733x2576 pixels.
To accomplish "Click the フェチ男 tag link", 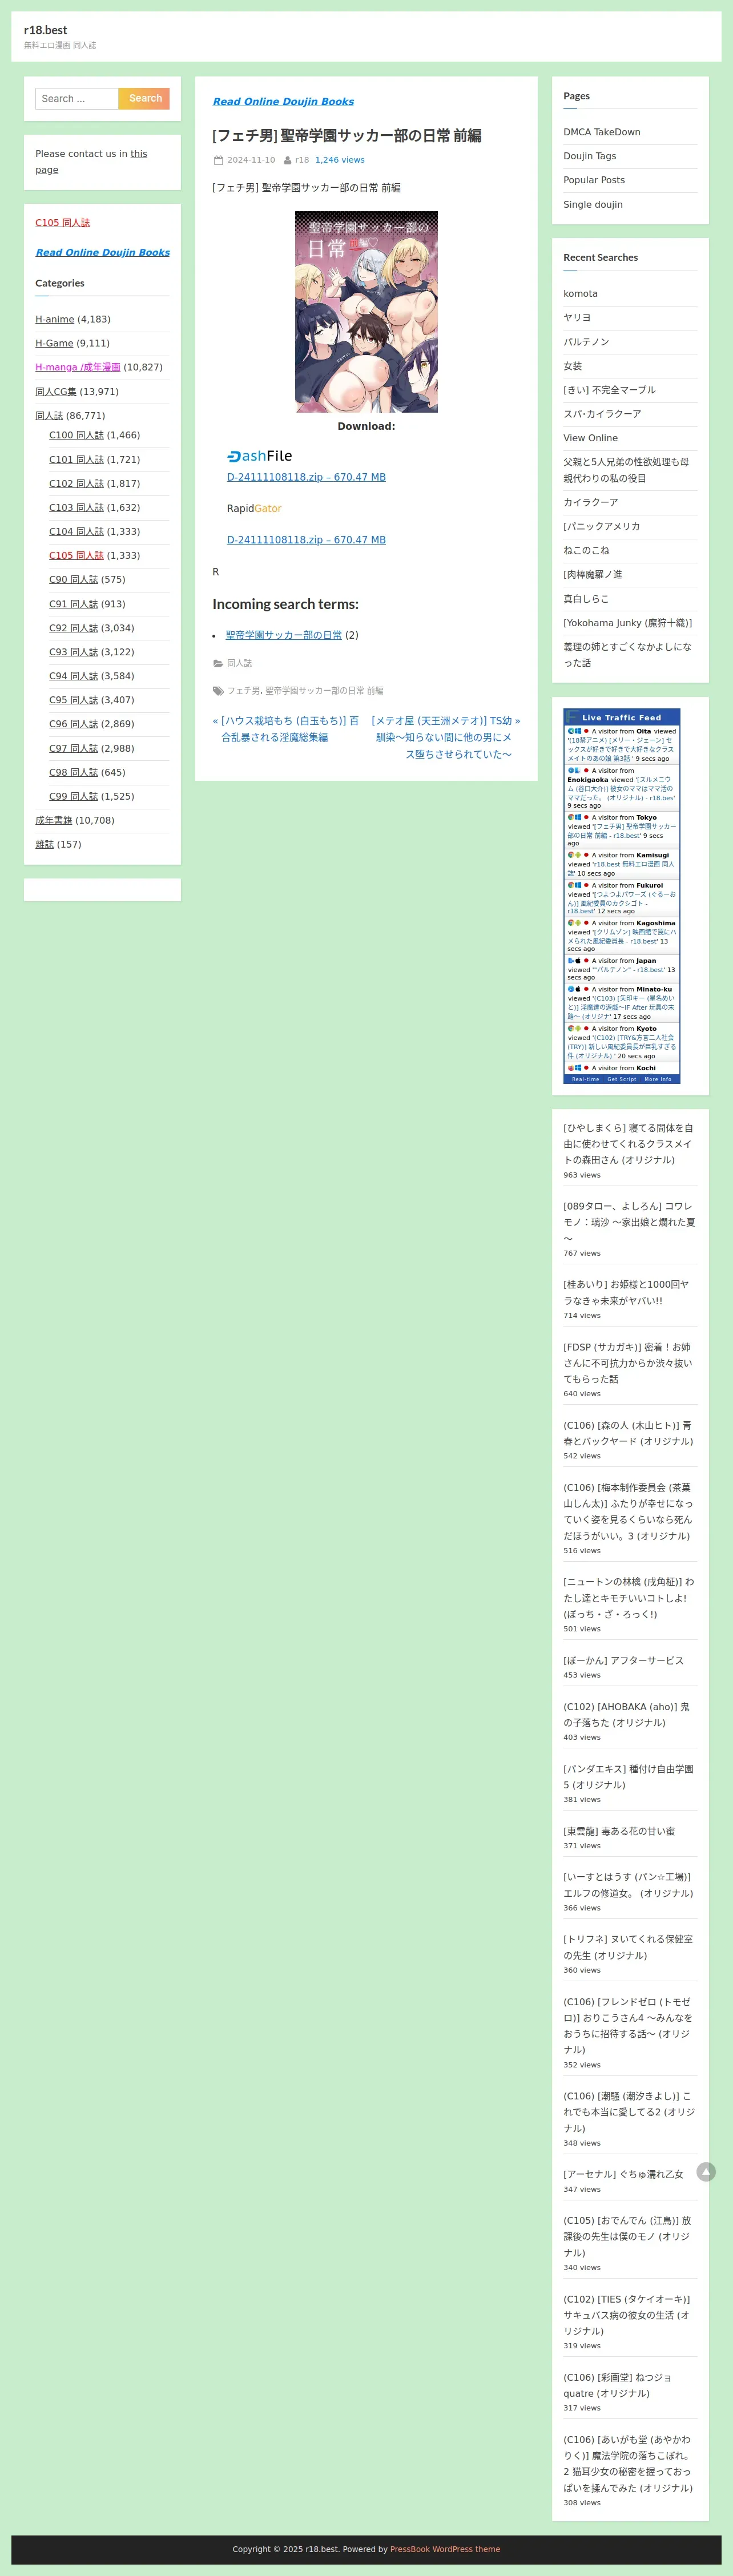I will click(243, 690).
